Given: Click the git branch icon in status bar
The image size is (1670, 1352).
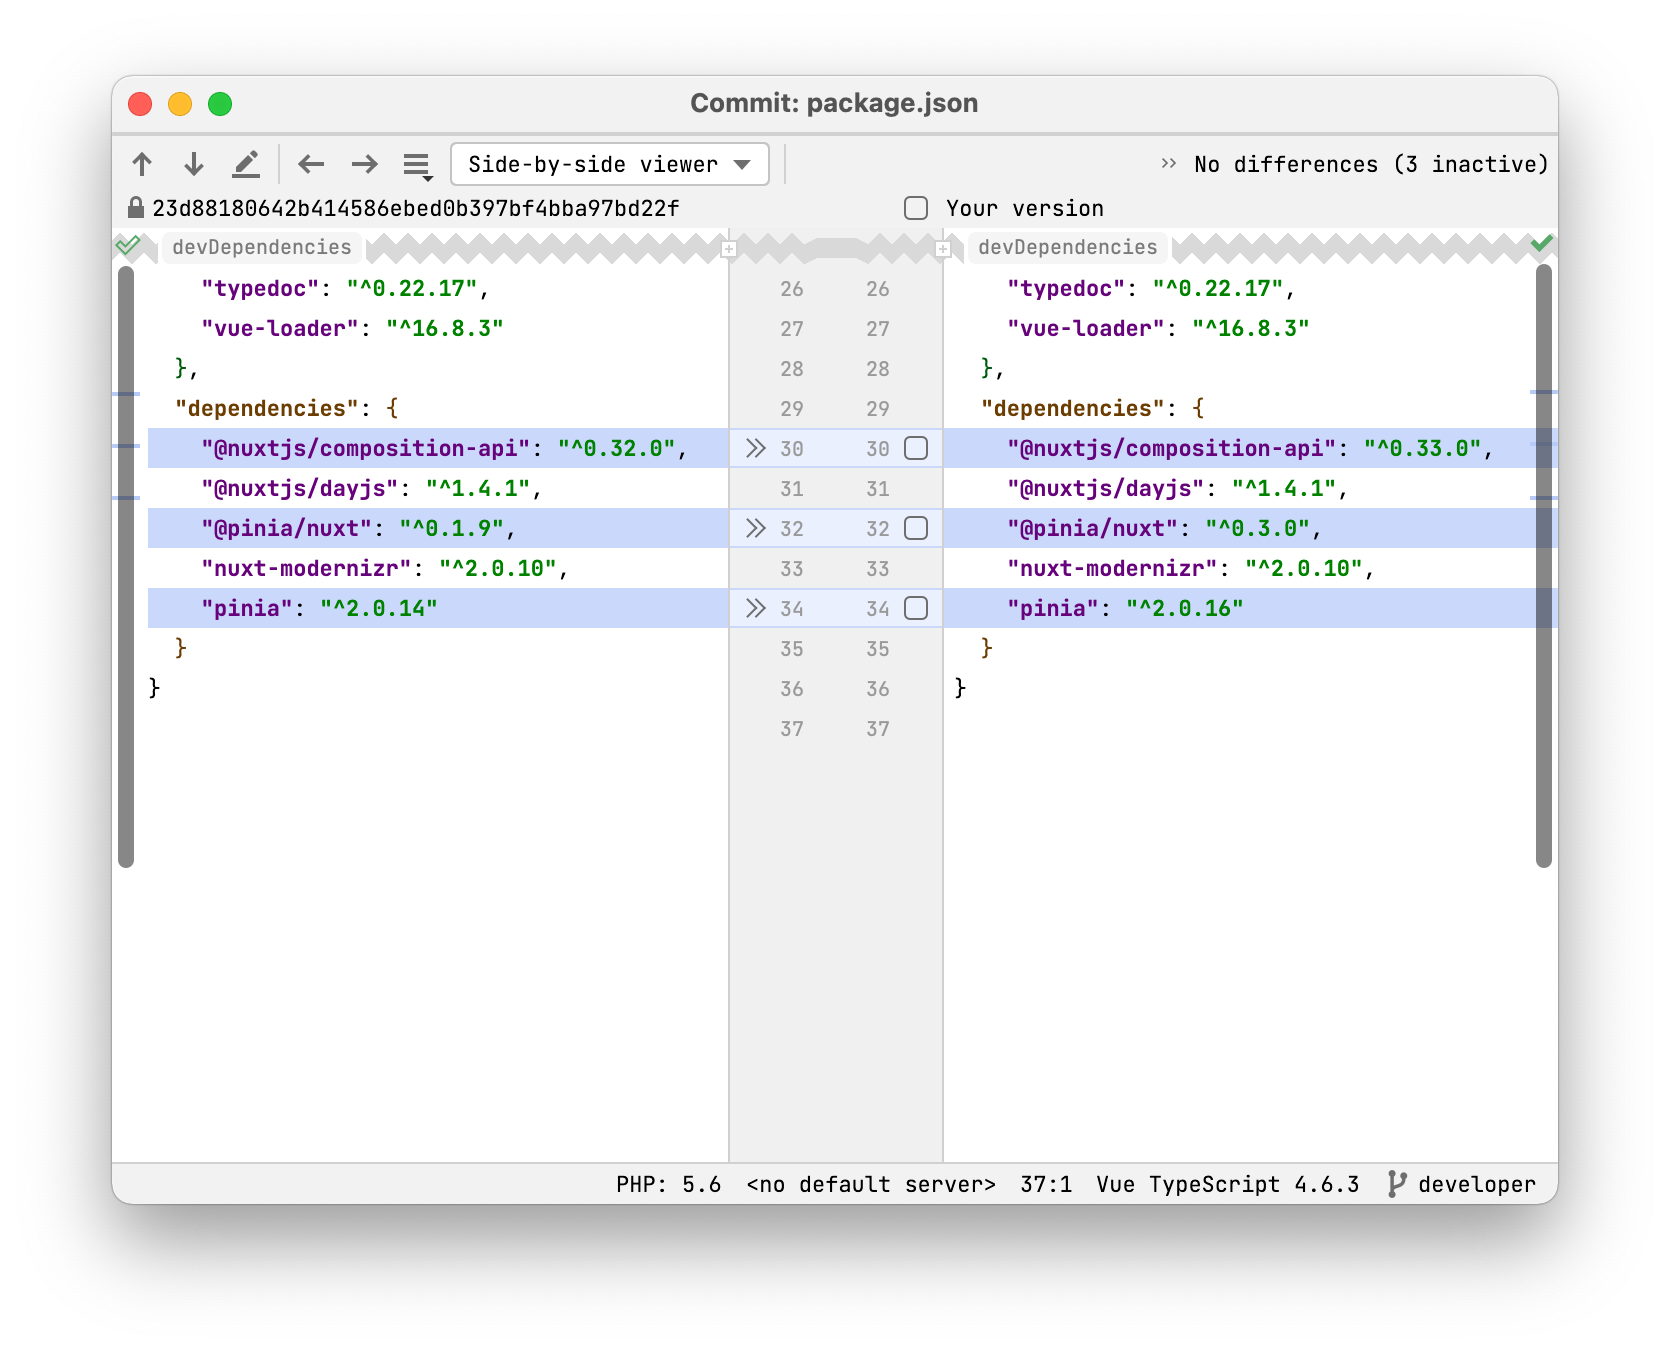Looking at the screenshot, I should click(x=1397, y=1184).
